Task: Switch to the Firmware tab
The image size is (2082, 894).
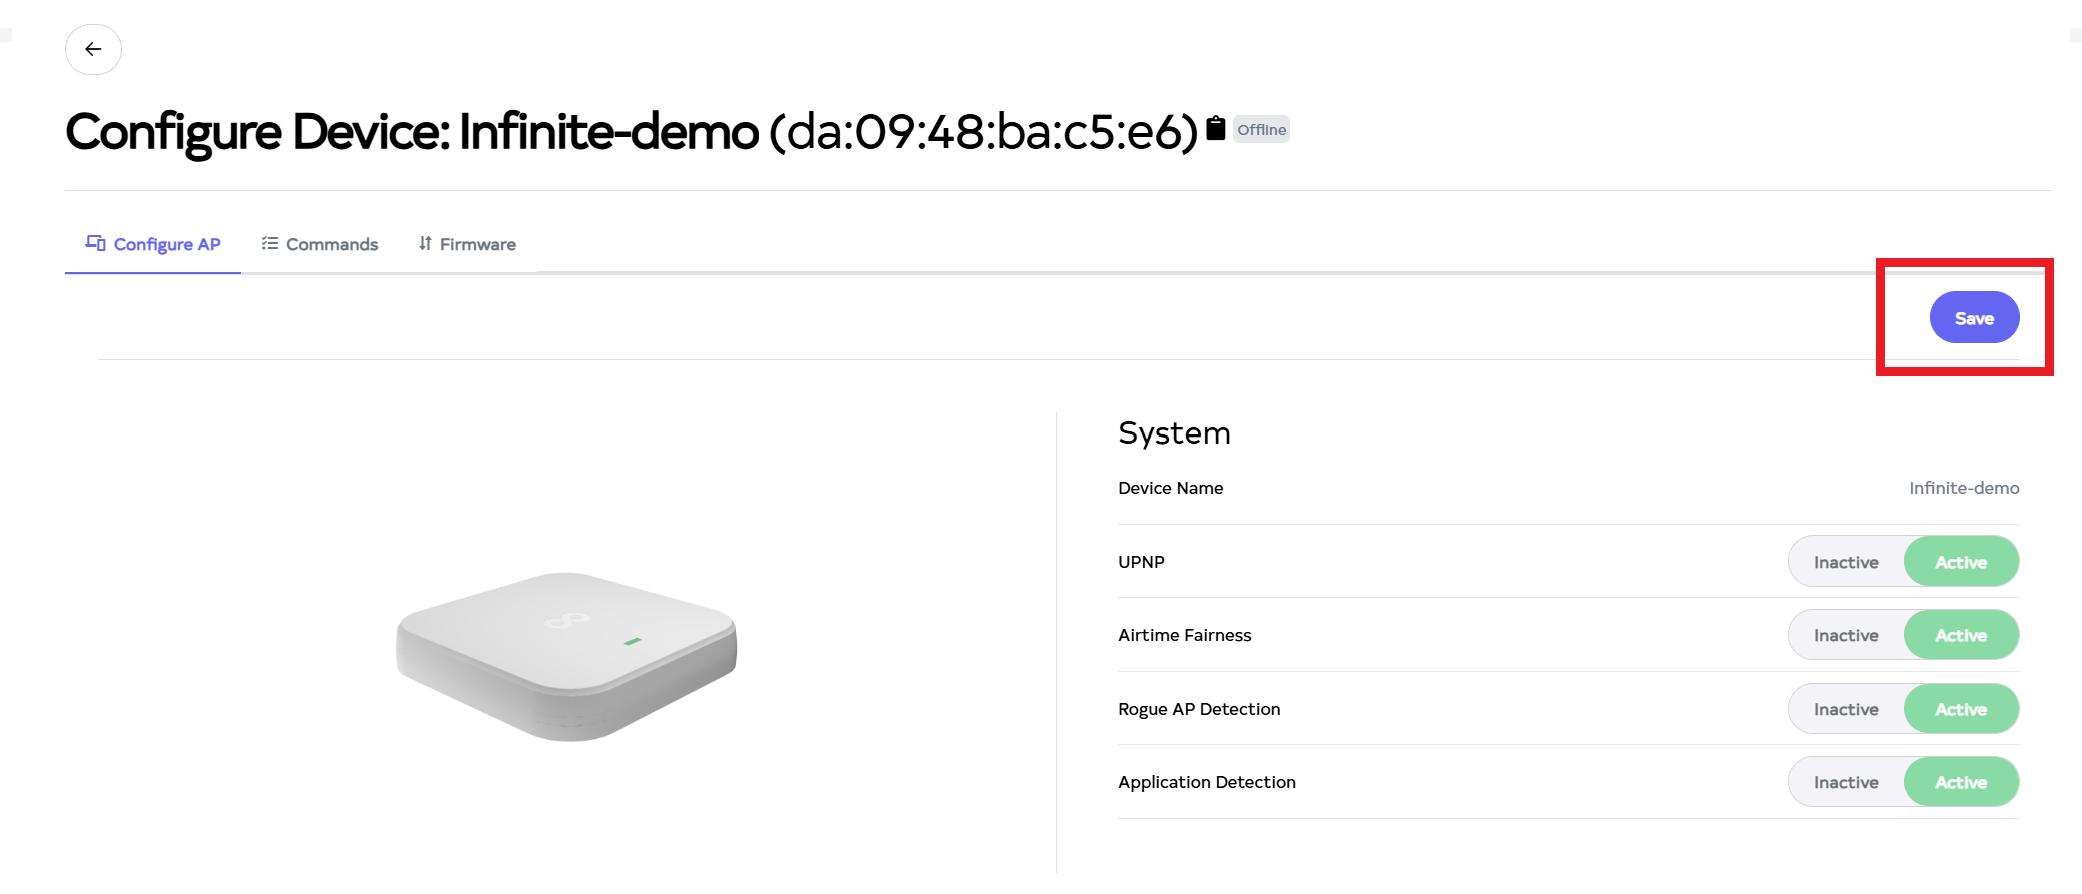Action: [477, 244]
